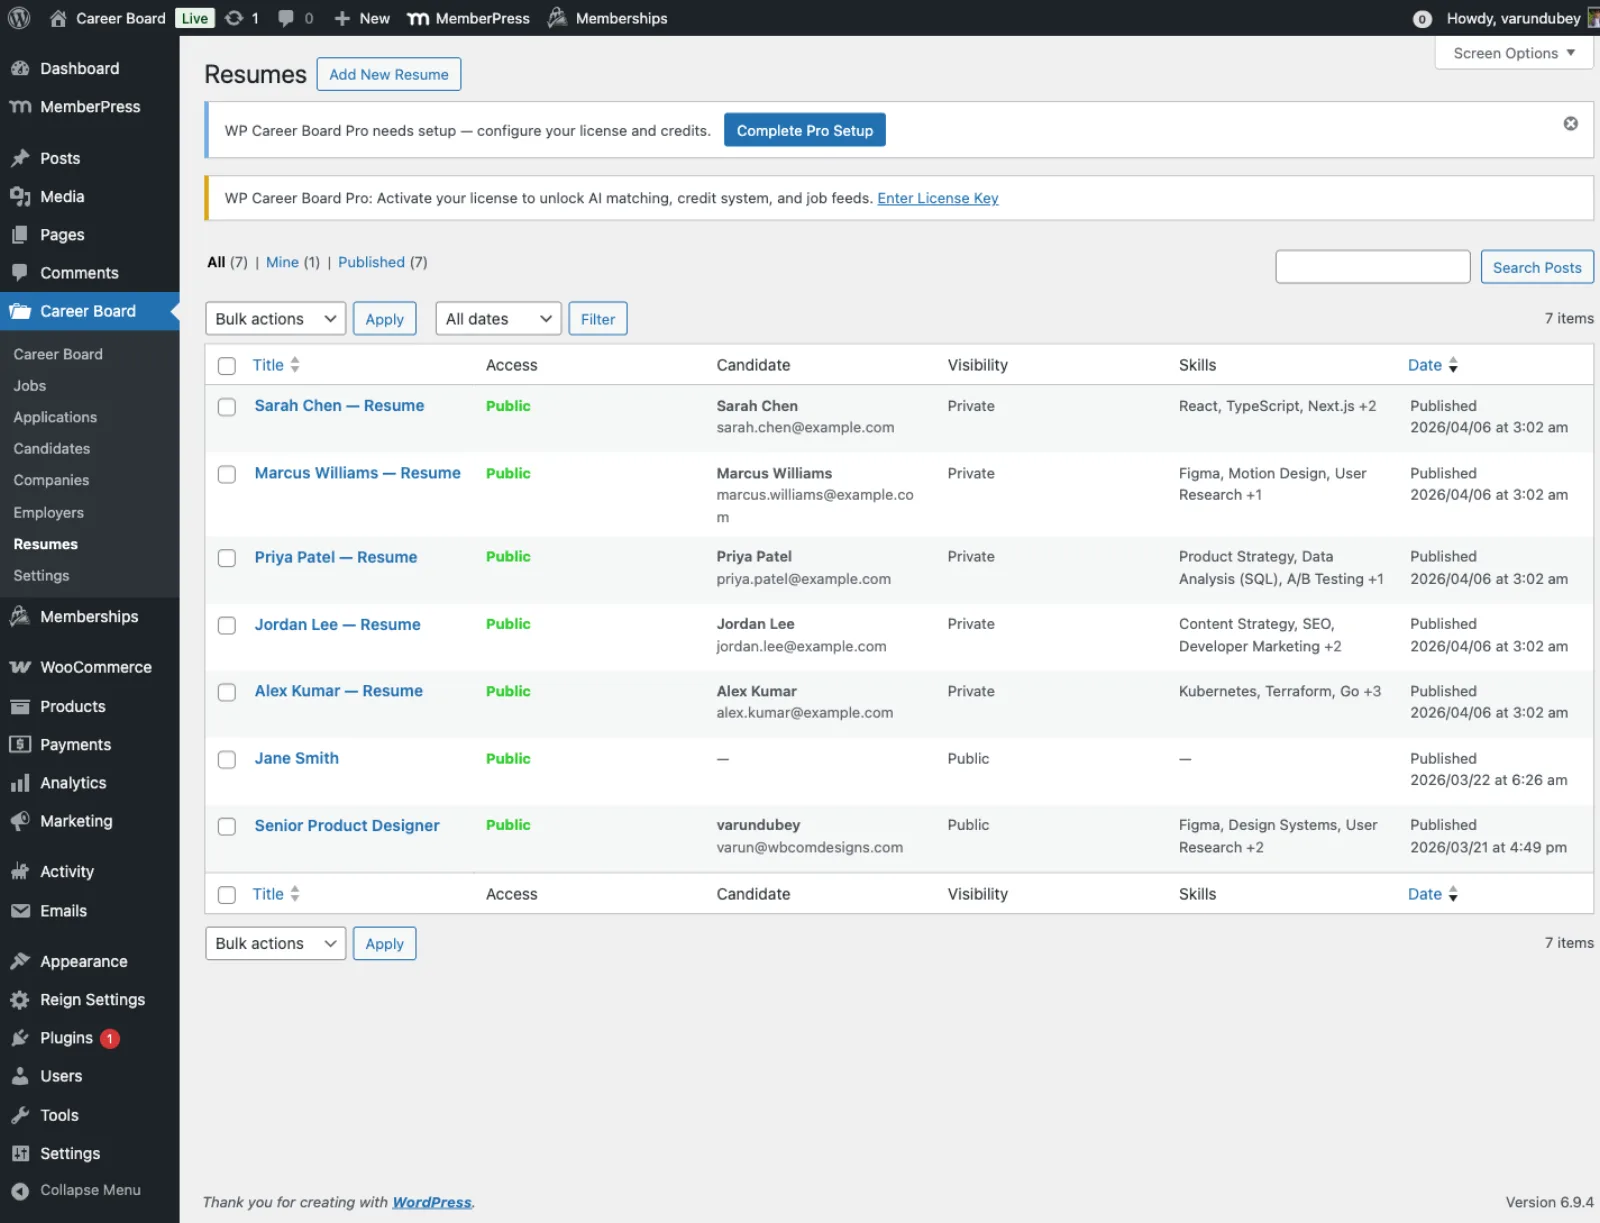Screen dimensions: 1600x1223
Task: Open the Marketing megaphone icon
Action: [20, 821]
